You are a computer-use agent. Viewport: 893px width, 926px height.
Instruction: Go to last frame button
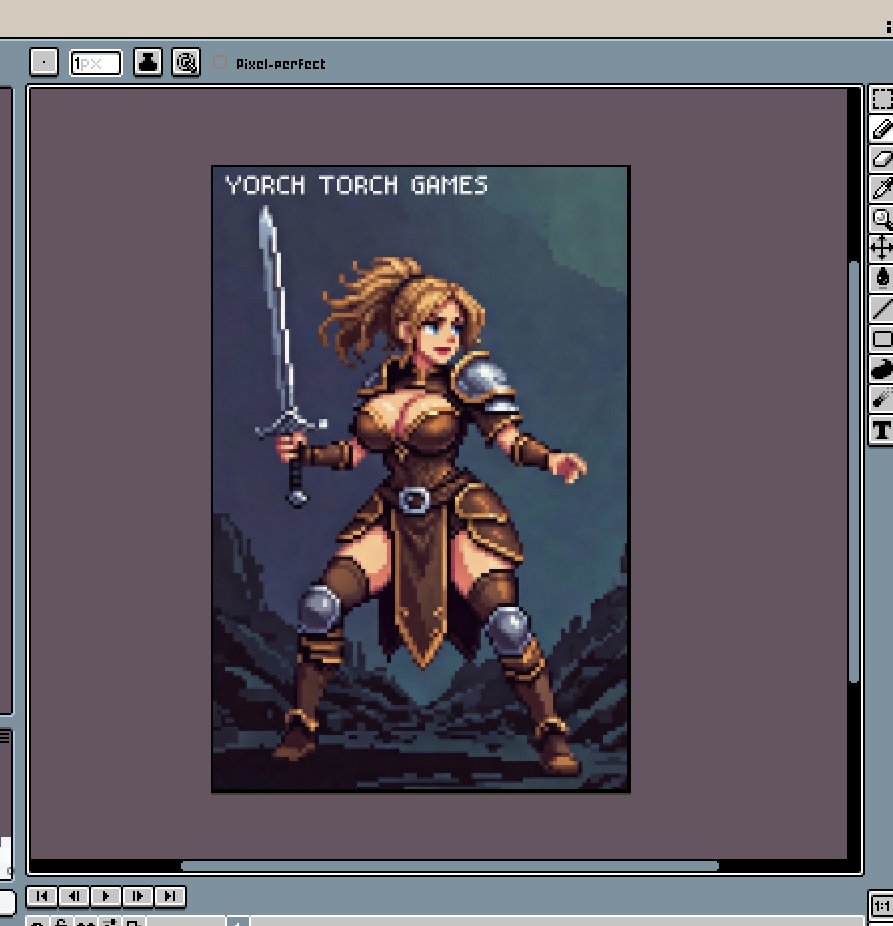[x=170, y=896]
